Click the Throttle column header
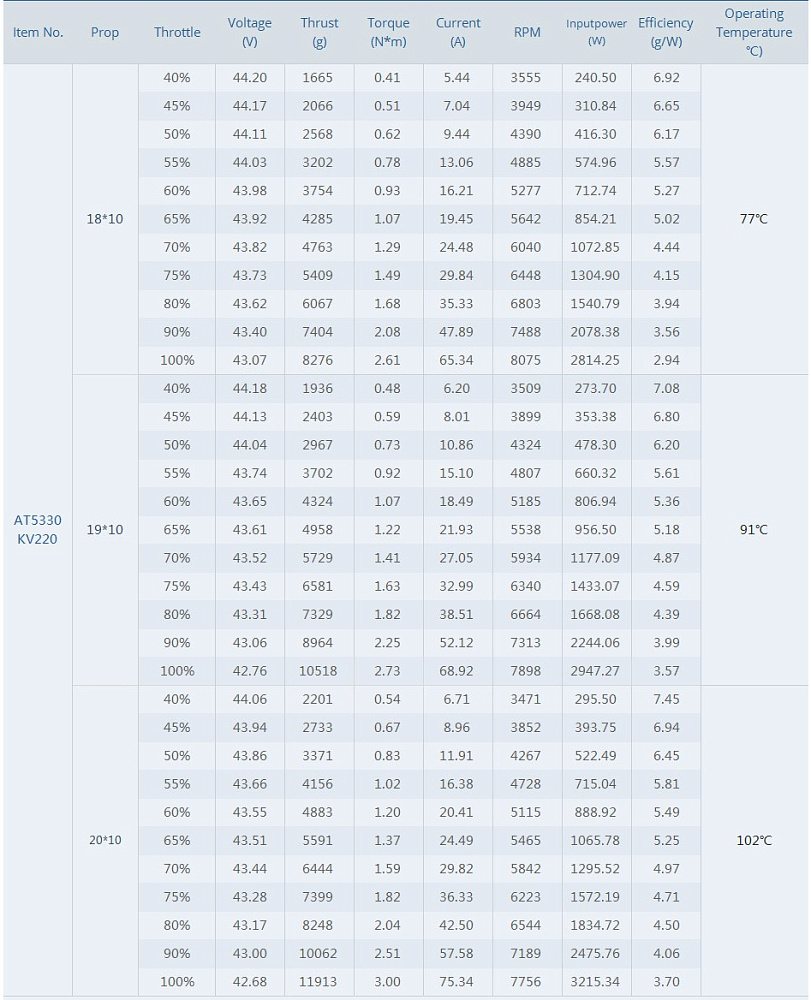 pos(177,32)
